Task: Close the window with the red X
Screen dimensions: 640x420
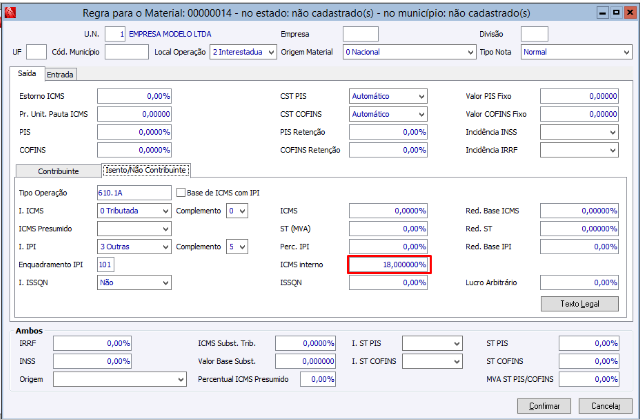Action: pyautogui.click(x=630, y=13)
